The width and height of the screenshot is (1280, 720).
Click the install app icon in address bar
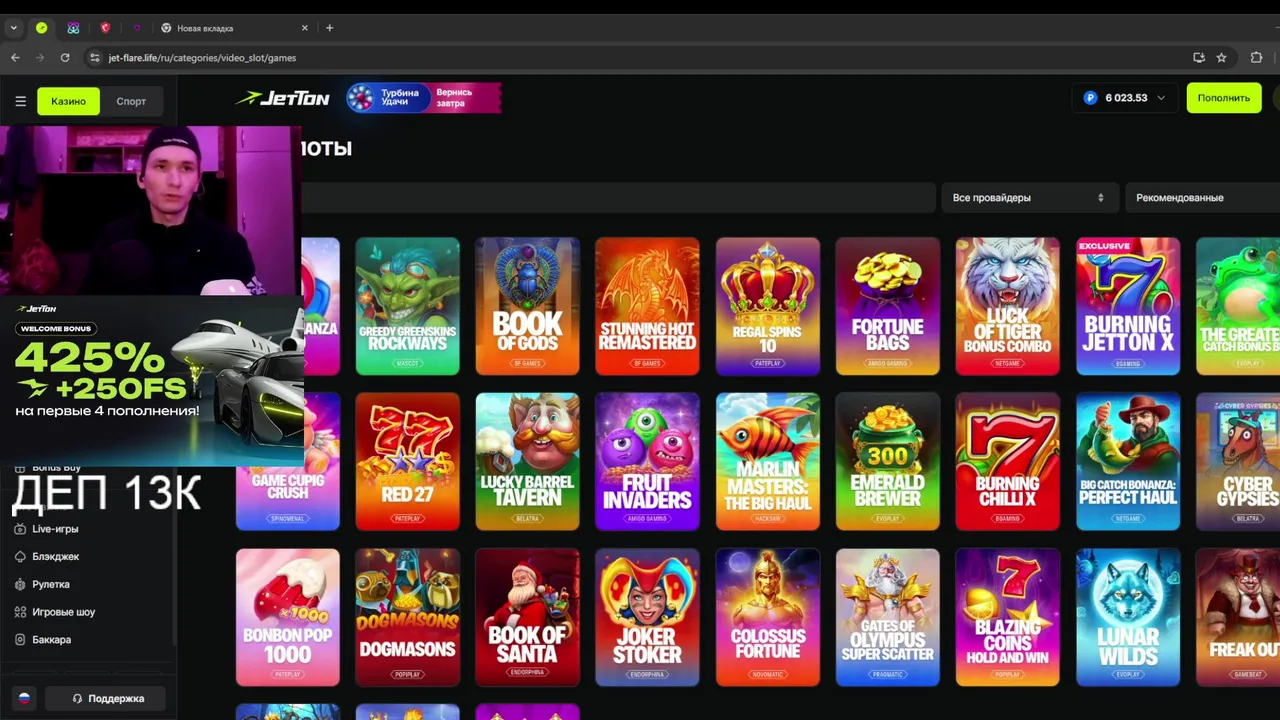1199,58
